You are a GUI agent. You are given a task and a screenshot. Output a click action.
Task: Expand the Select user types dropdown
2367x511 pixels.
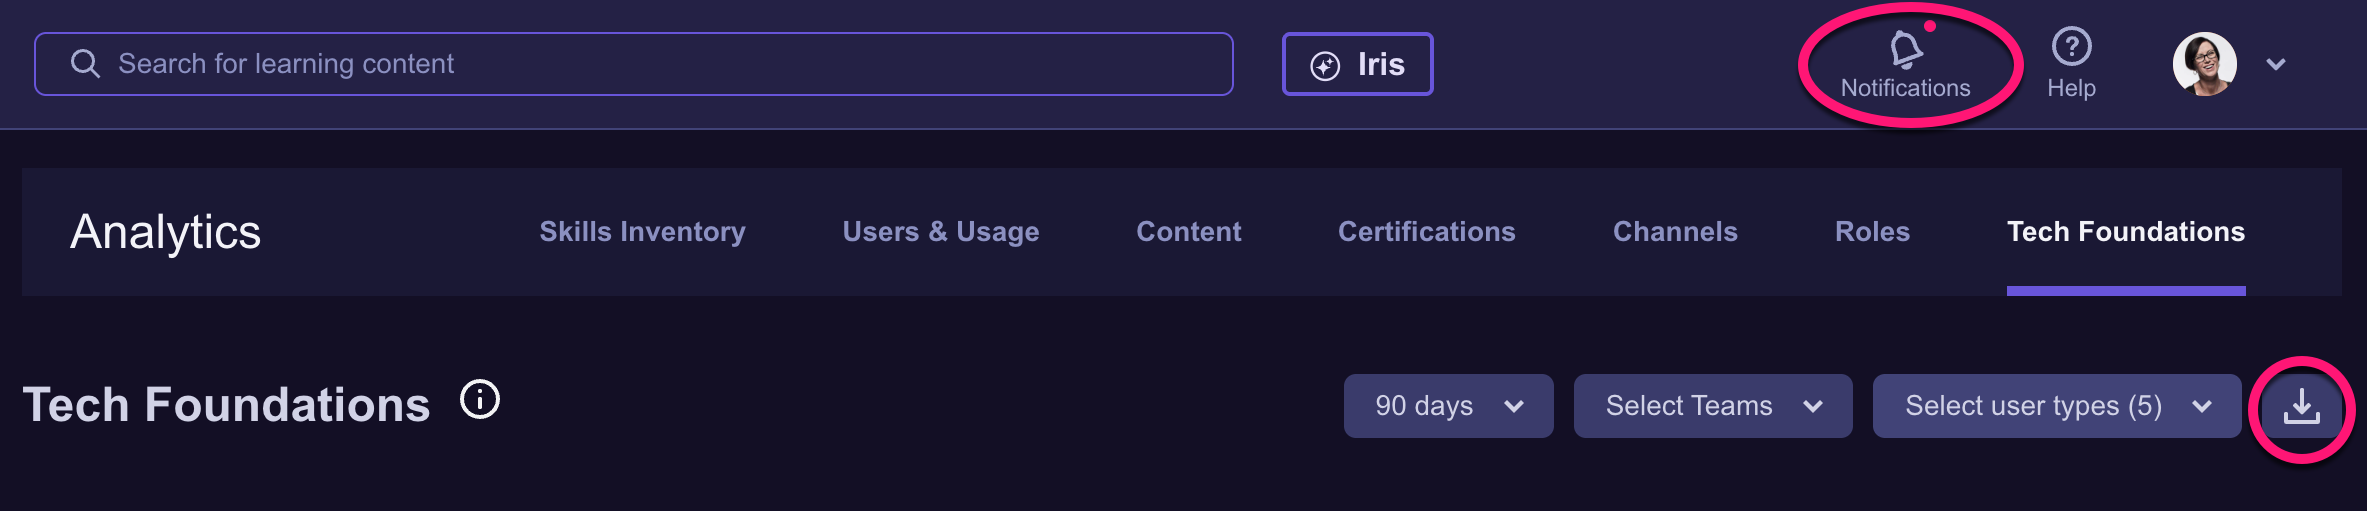(x=2056, y=406)
